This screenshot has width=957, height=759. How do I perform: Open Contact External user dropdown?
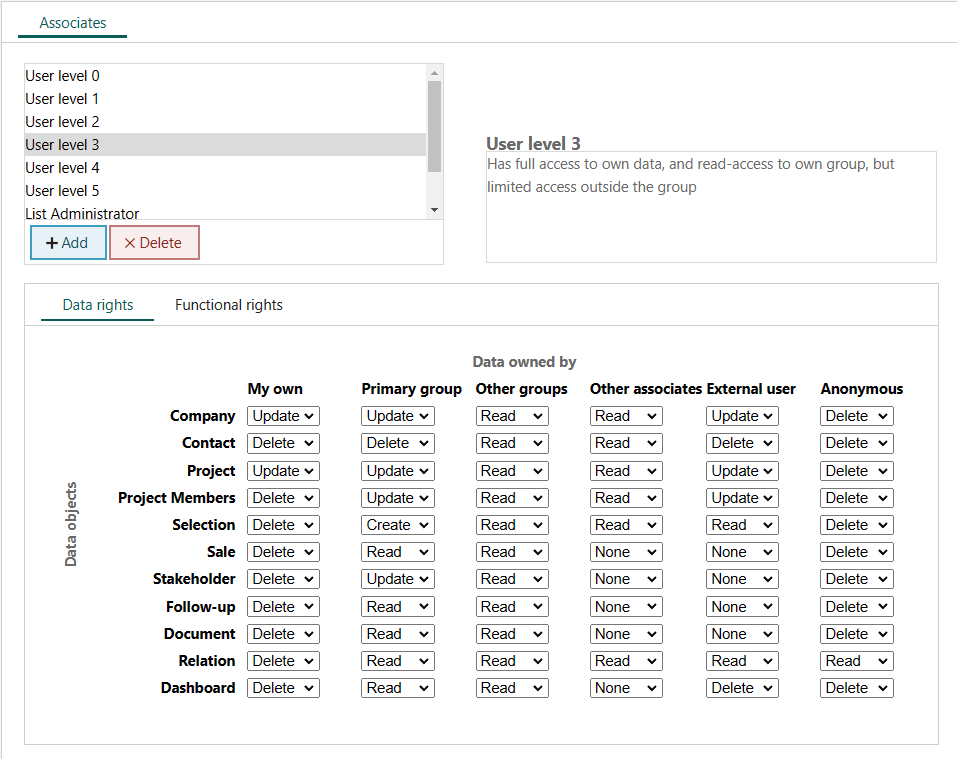click(742, 443)
